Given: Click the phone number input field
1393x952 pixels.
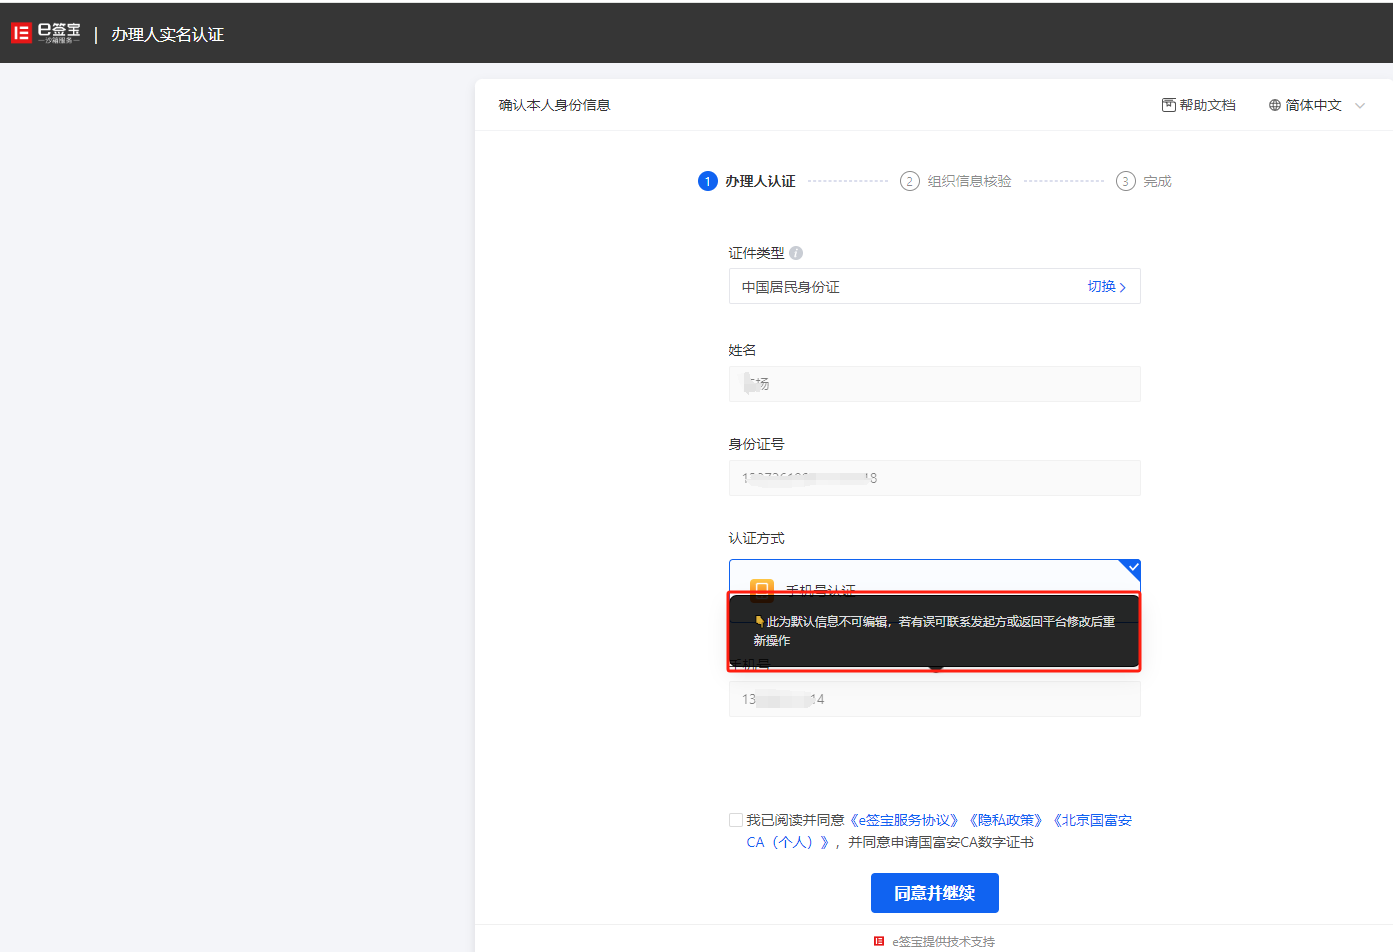Looking at the screenshot, I should [x=934, y=699].
